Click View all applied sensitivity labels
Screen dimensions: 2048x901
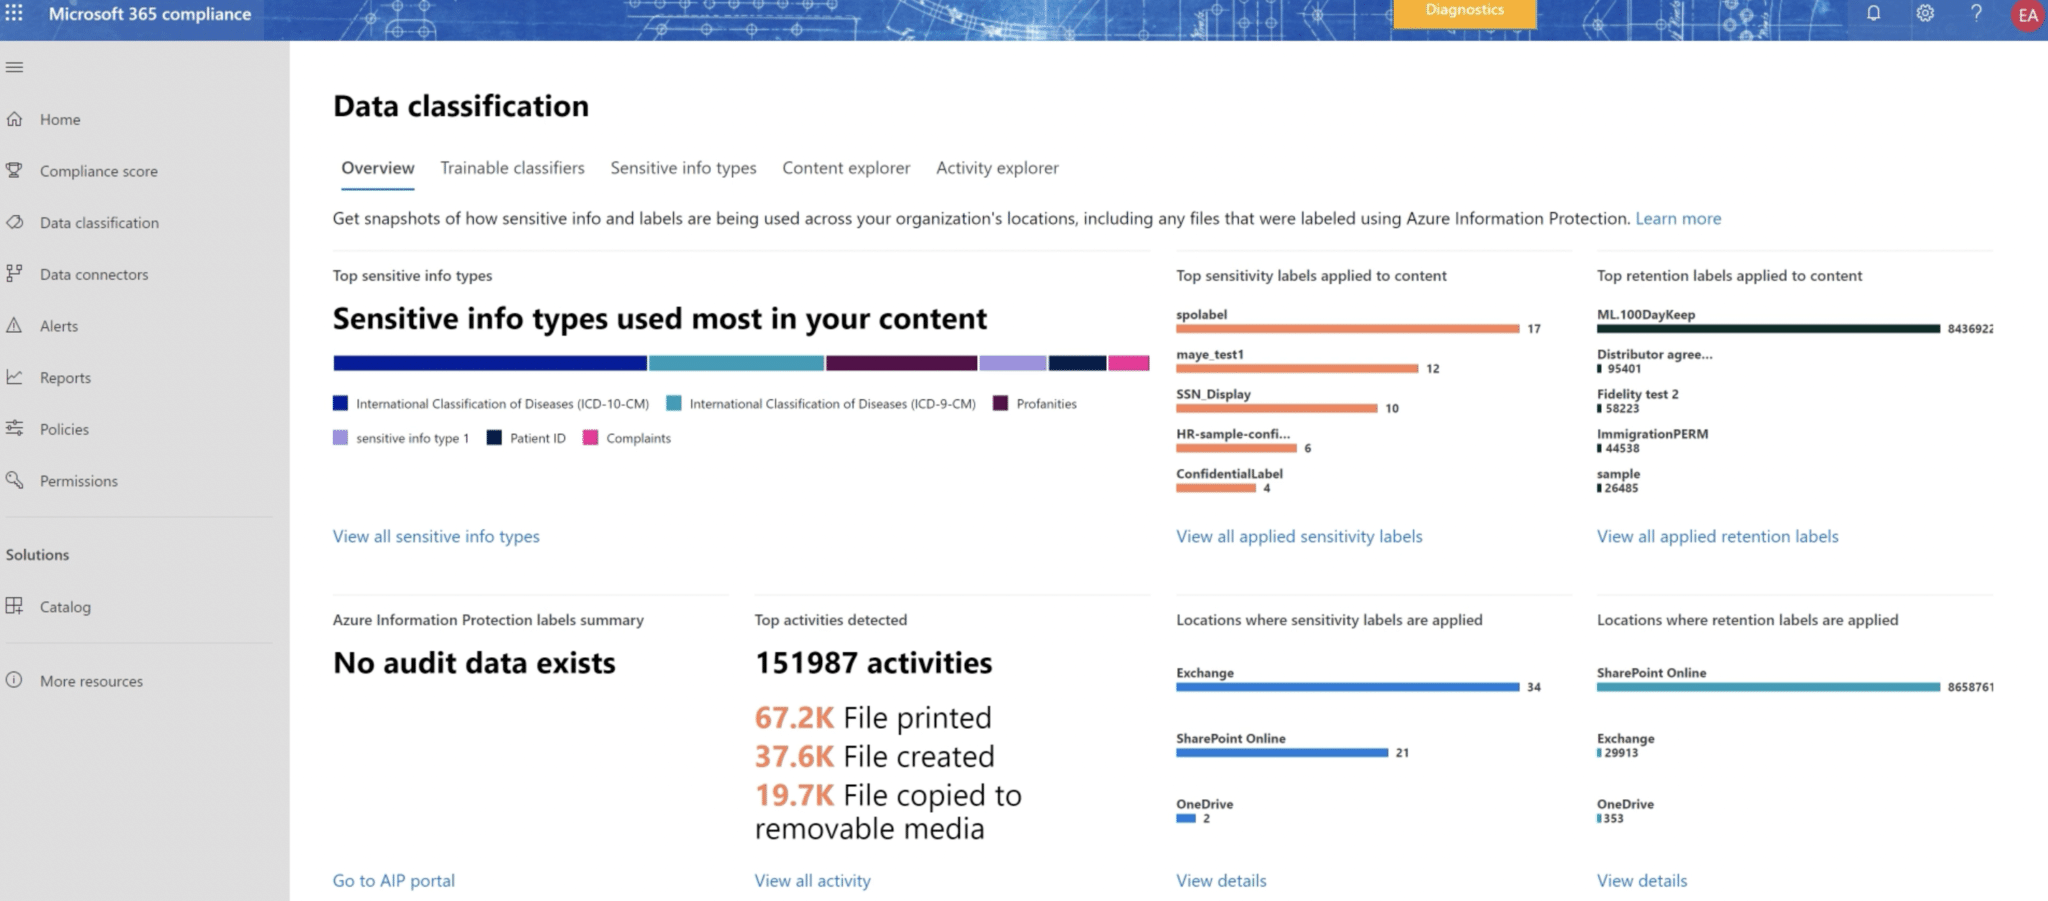click(x=1298, y=536)
